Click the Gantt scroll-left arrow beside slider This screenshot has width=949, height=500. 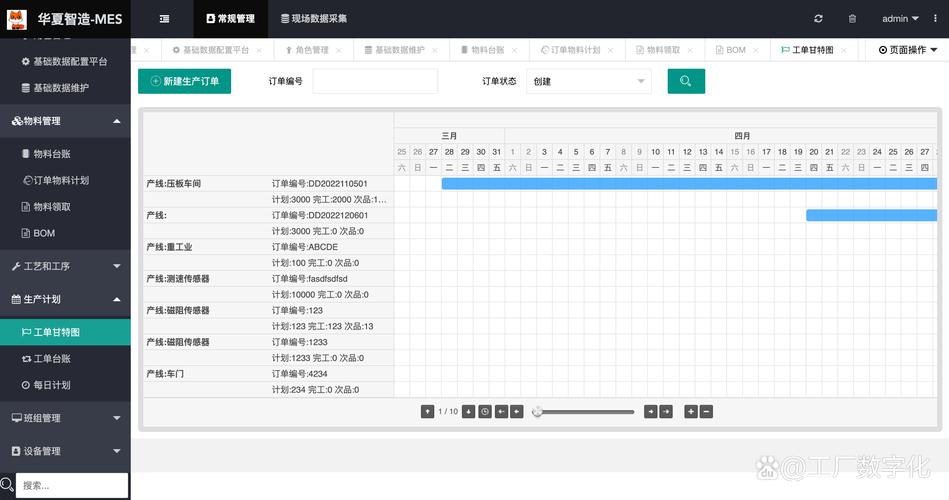516,412
